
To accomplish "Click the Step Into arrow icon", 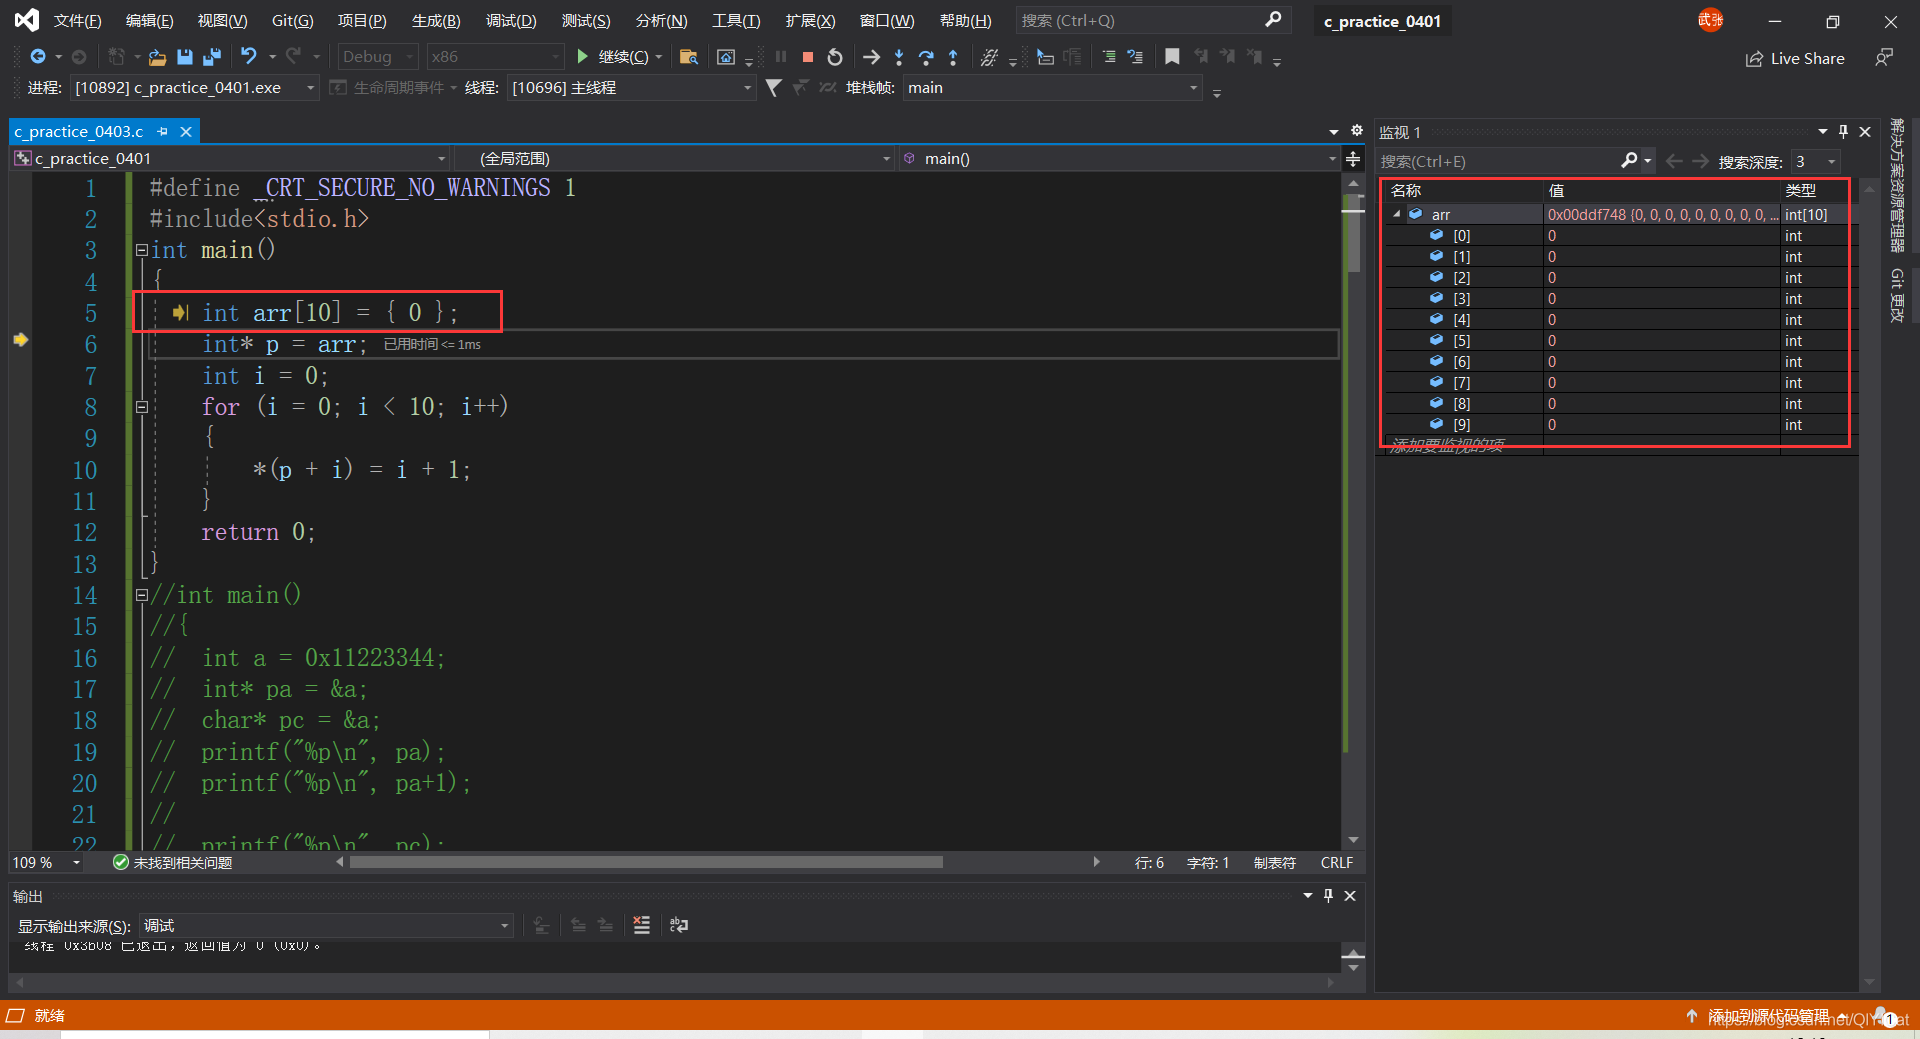I will (899, 57).
